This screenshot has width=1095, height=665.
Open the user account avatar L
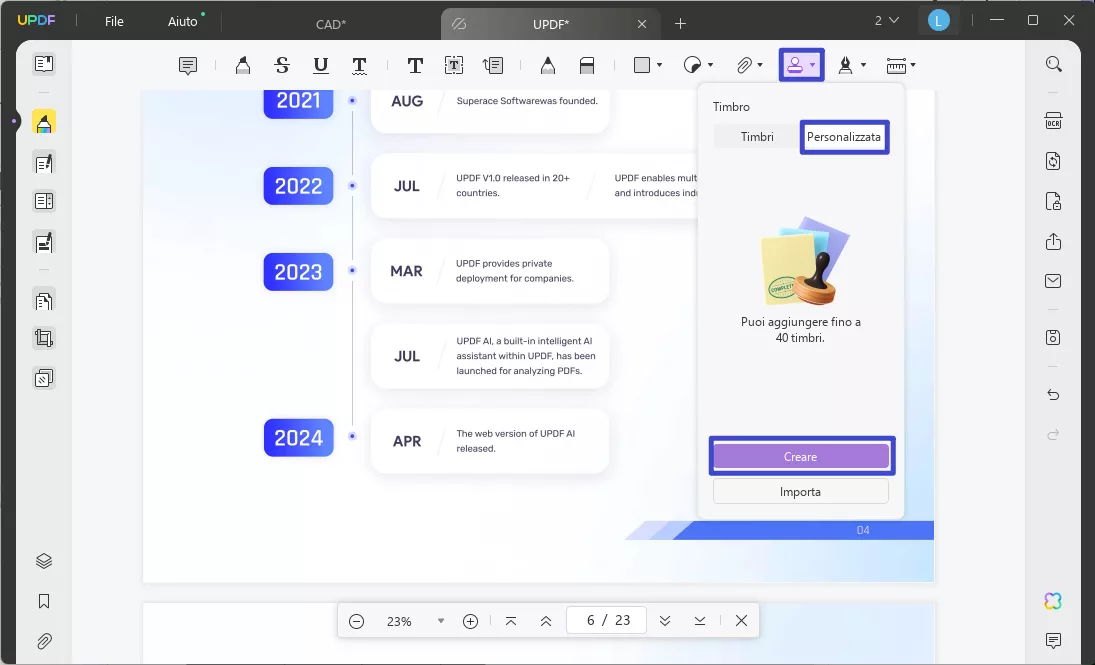click(x=939, y=21)
